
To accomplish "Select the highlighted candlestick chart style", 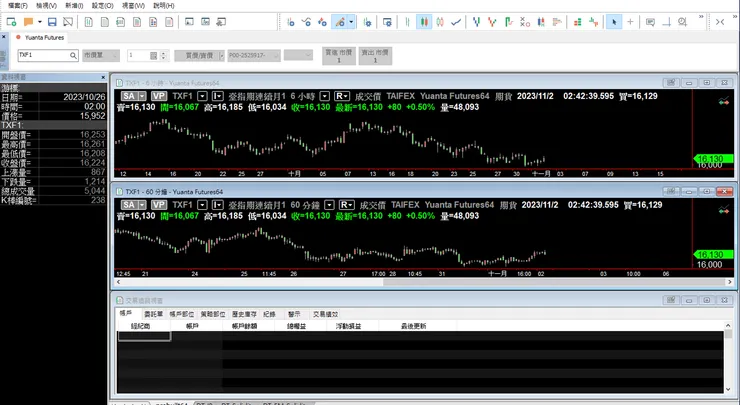I will click(424, 22).
